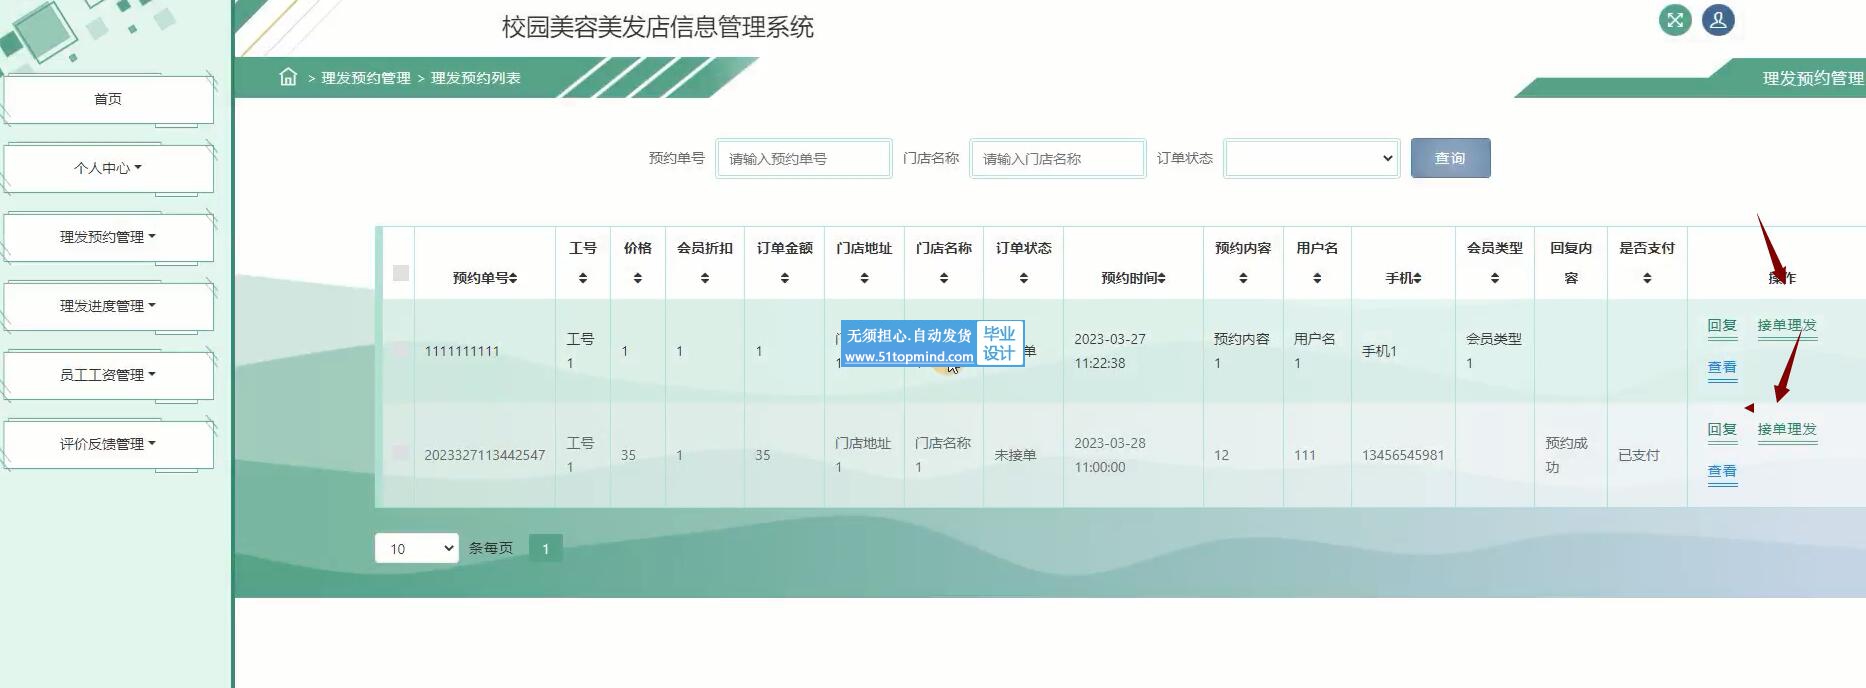The width and height of the screenshot is (1866, 688).
Task: Sort by 订单金额 column arrow
Action: point(785,278)
